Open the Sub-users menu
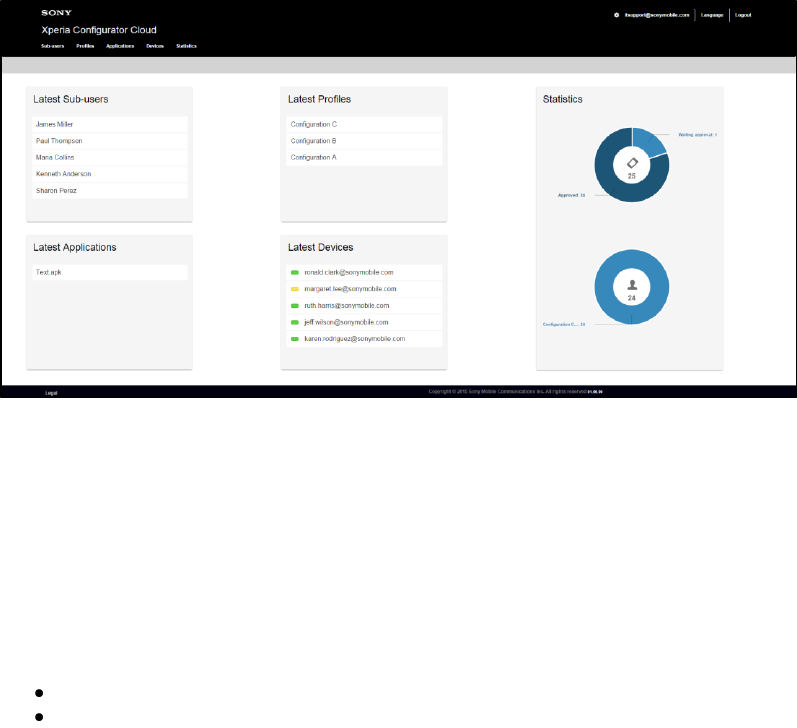This screenshot has width=797, height=728. [52, 46]
